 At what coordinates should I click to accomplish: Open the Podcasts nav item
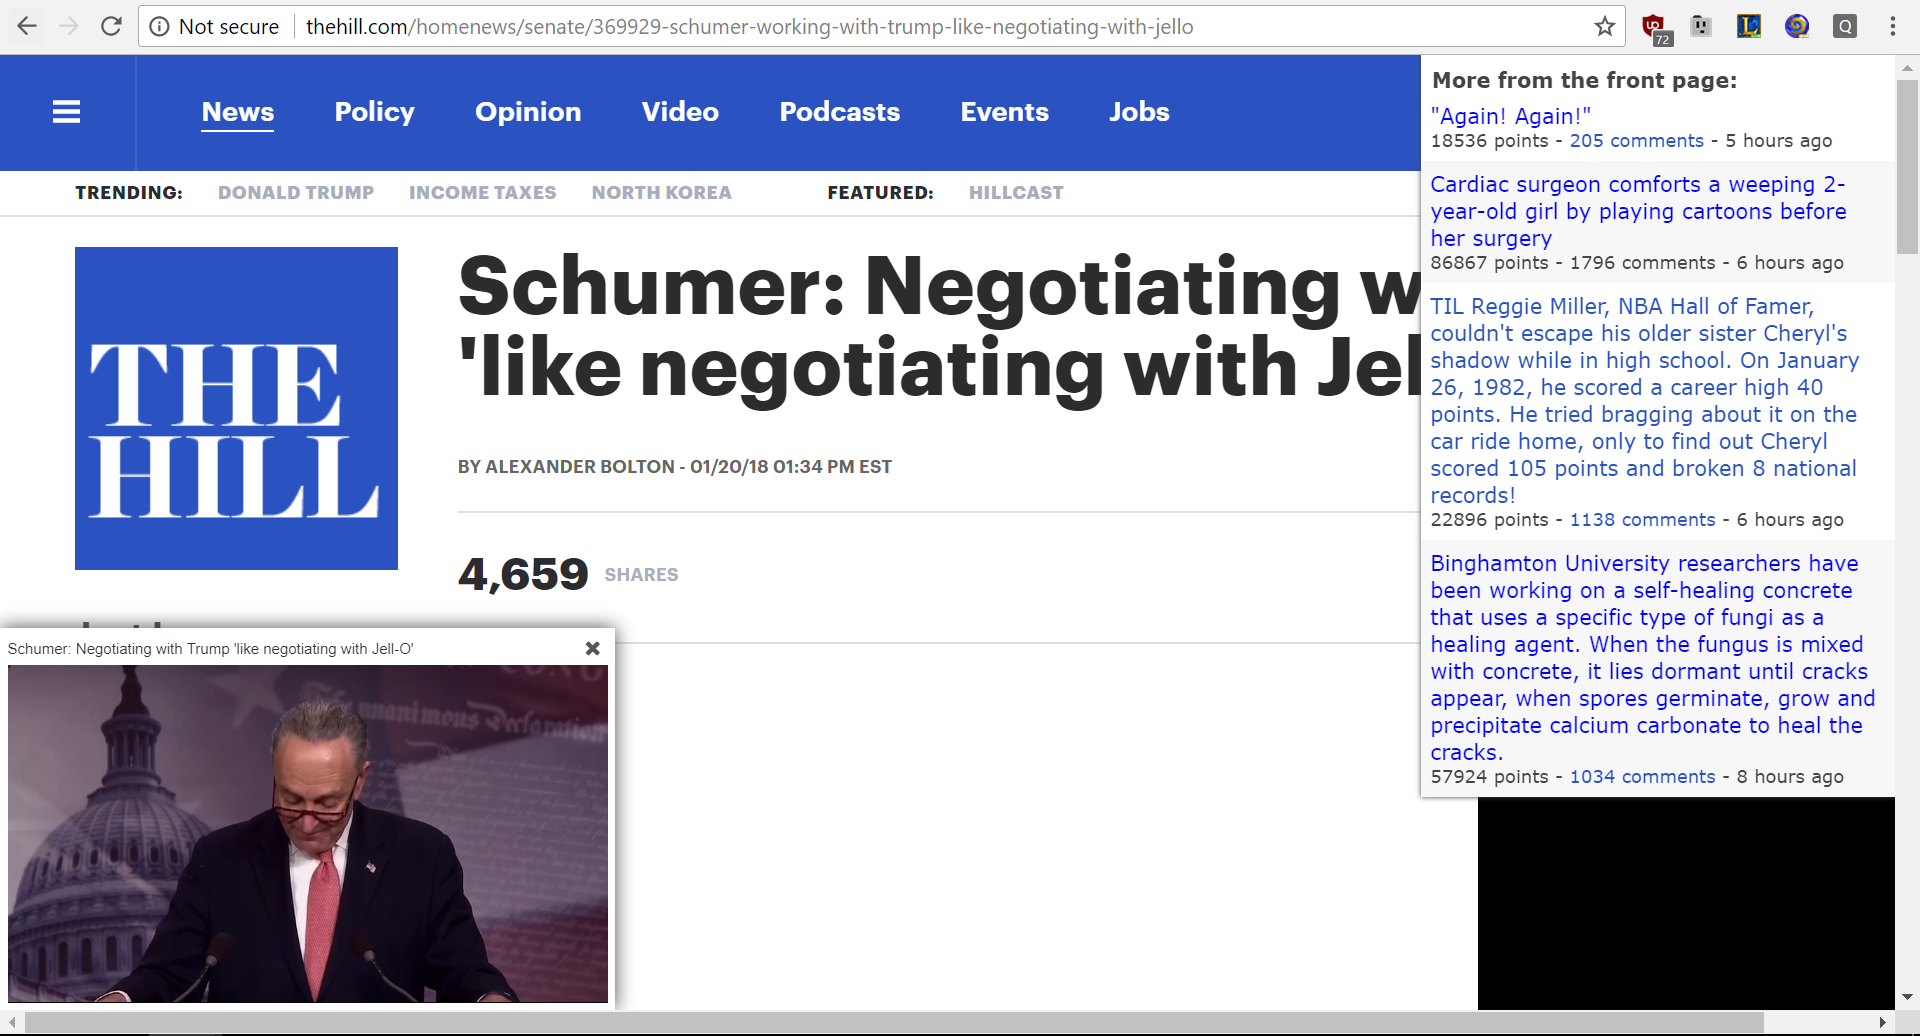coord(840,112)
